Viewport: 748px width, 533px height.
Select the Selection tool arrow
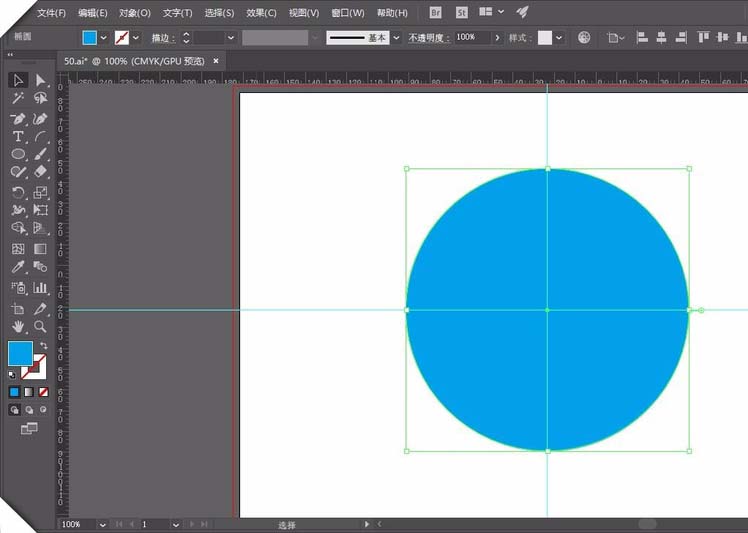[18, 80]
